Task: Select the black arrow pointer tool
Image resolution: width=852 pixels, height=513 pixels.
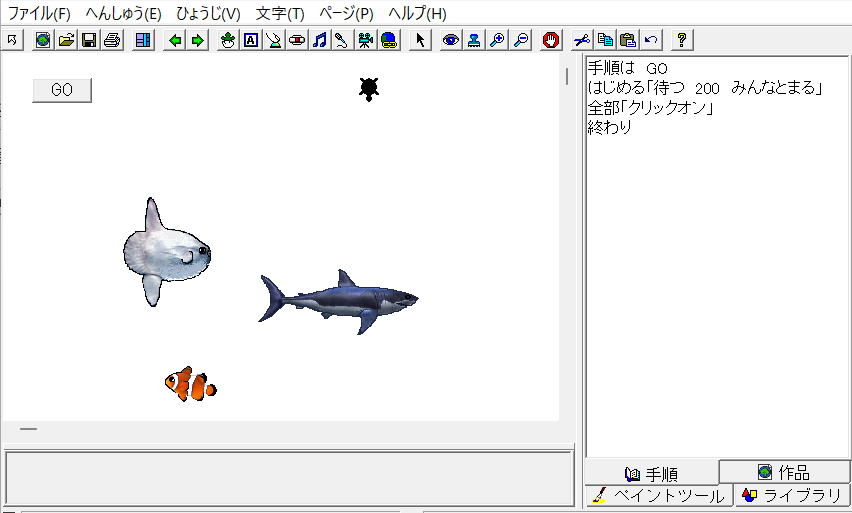Action: (420, 40)
